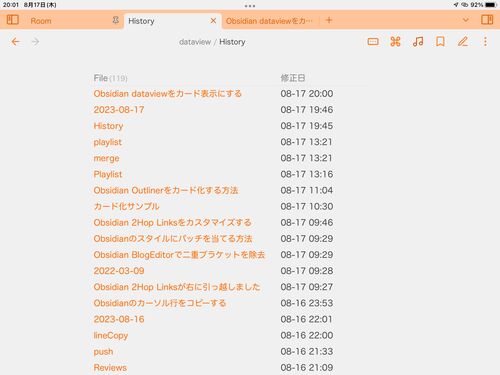Open Obsidian 2Hop Linksをカスタマイズする link
This screenshot has height=375, width=500.
pyautogui.click(x=172, y=222)
